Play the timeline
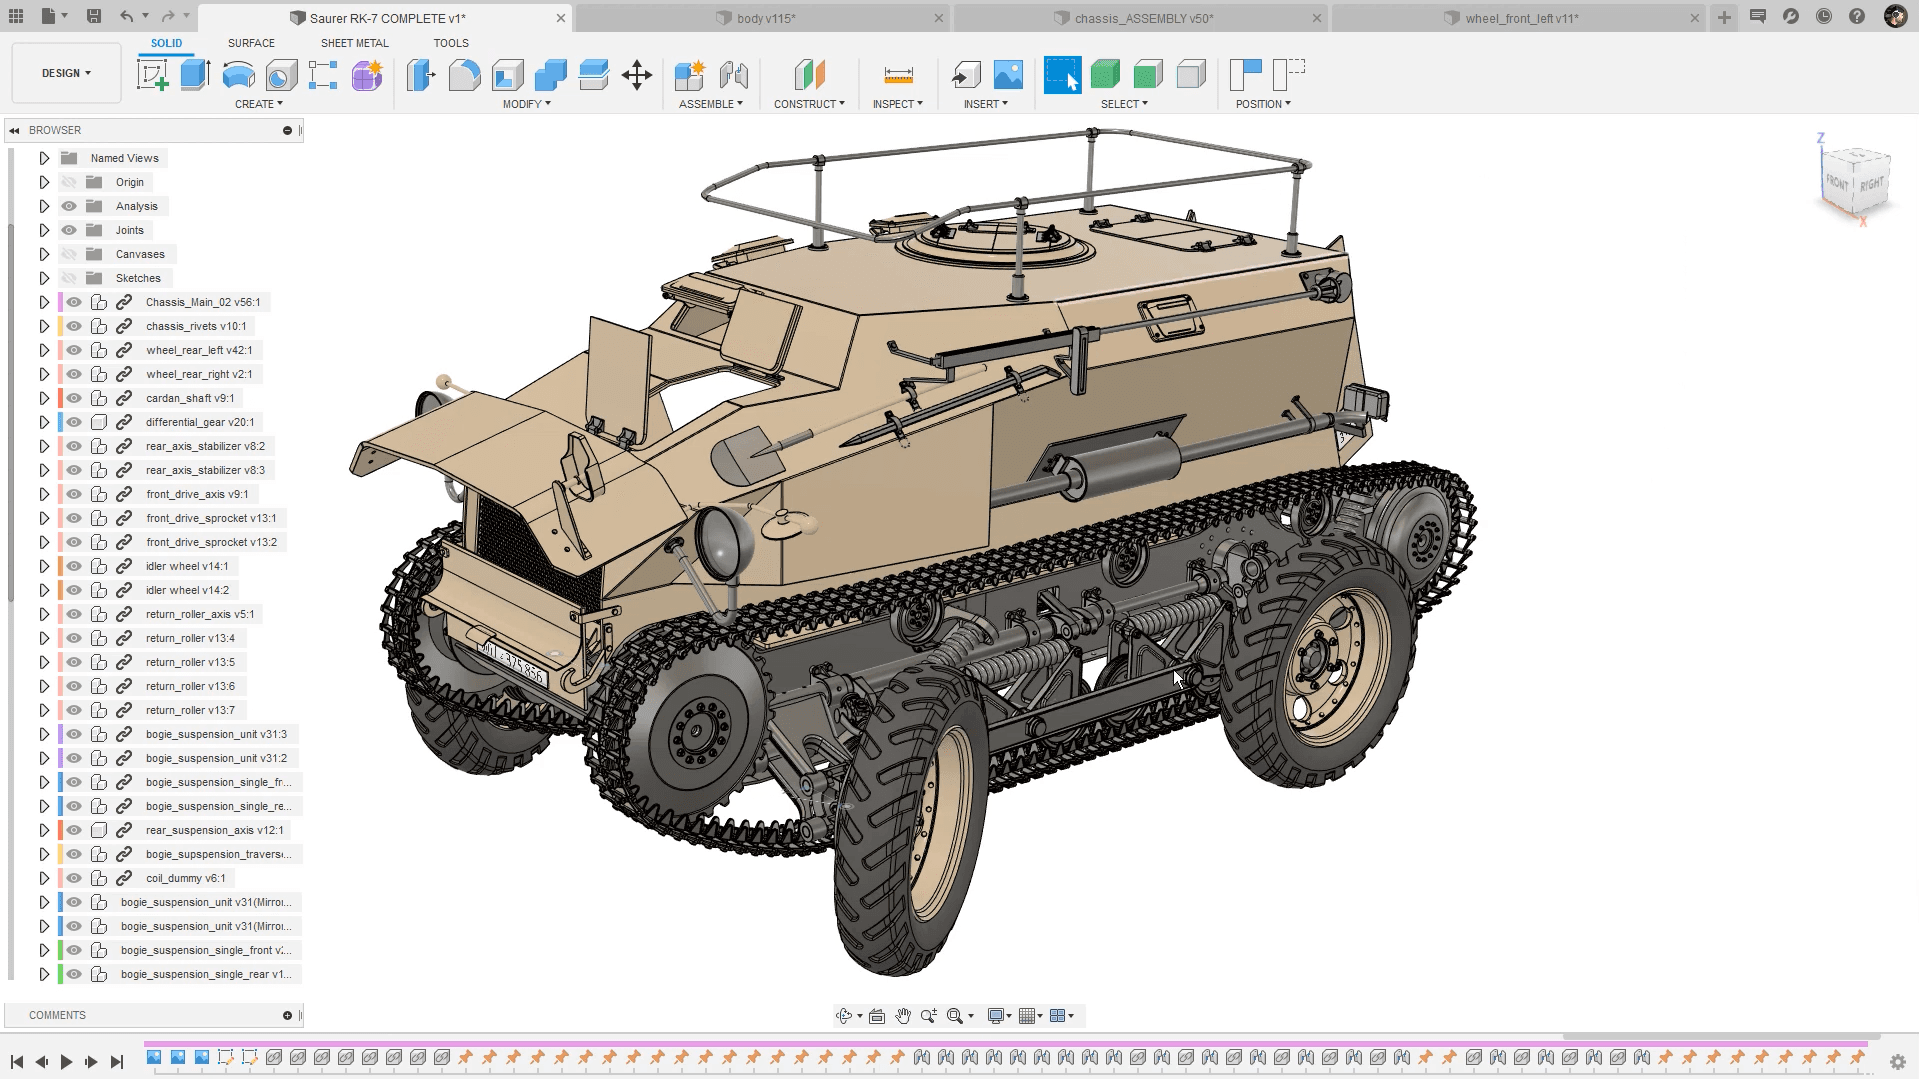 click(x=66, y=1062)
